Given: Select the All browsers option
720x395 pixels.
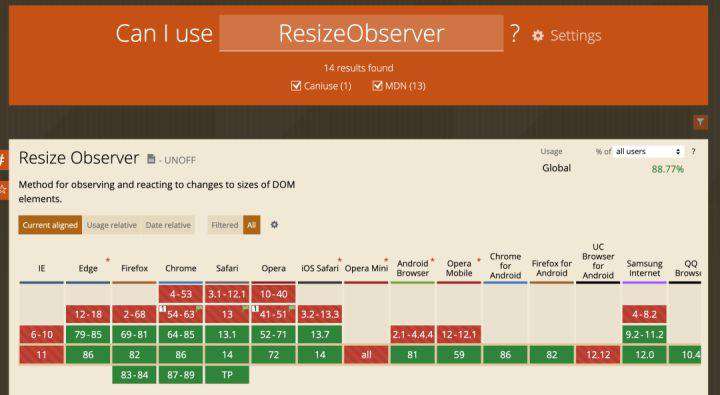Looking at the screenshot, I should (x=252, y=225).
